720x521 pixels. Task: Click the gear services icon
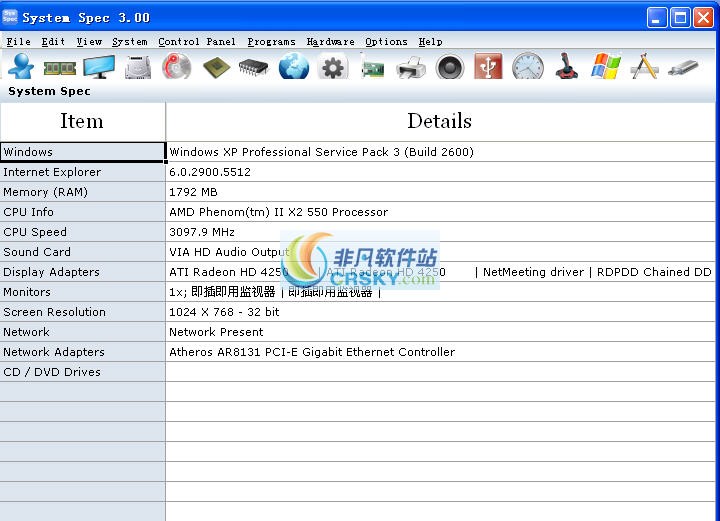pyautogui.click(x=333, y=67)
